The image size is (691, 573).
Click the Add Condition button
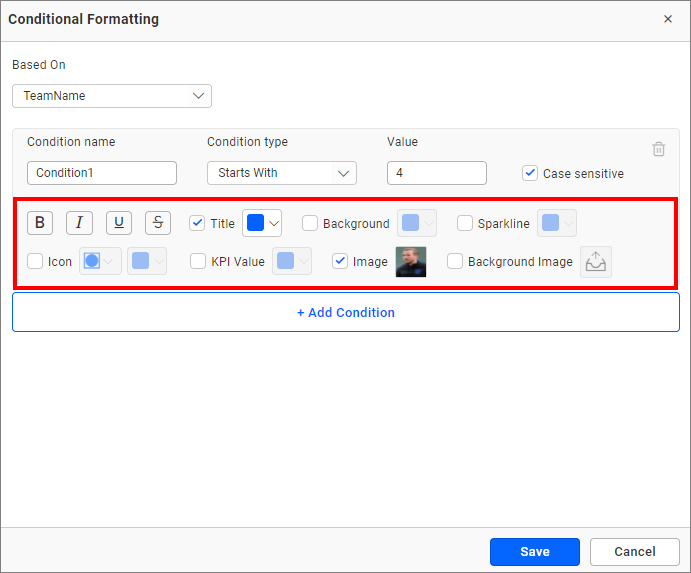pos(346,312)
